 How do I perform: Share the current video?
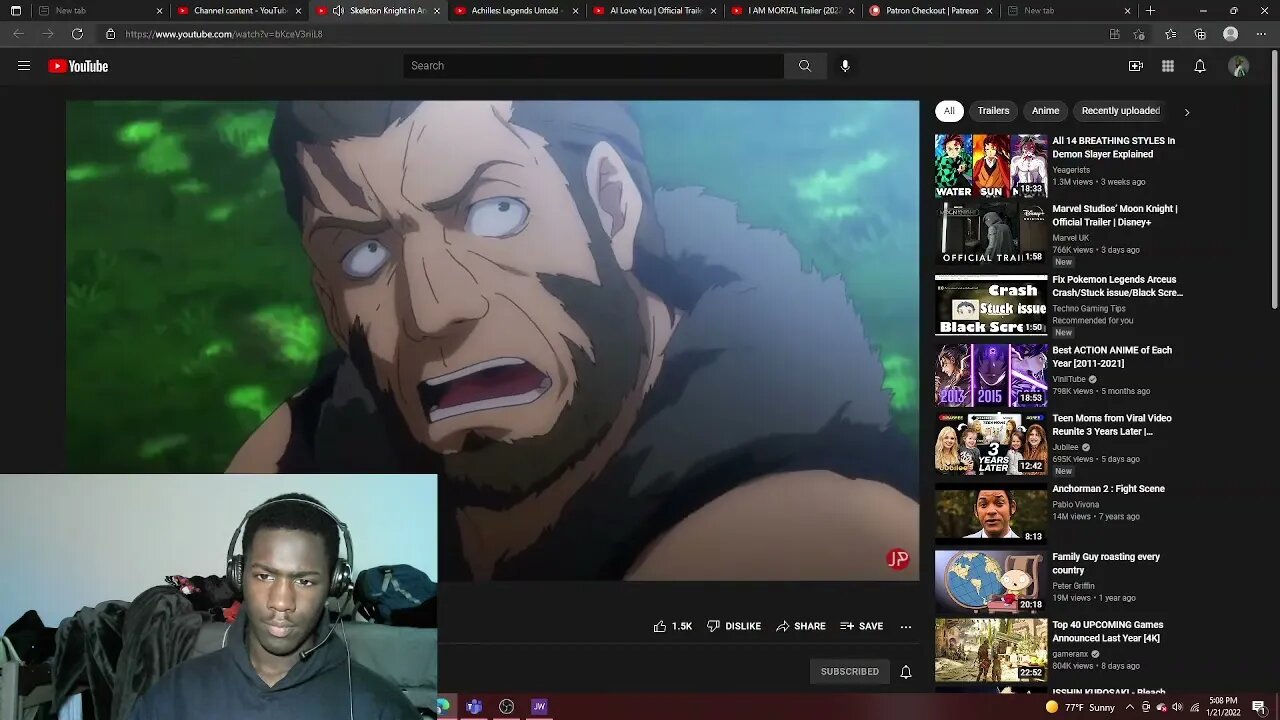coord(801,626)
